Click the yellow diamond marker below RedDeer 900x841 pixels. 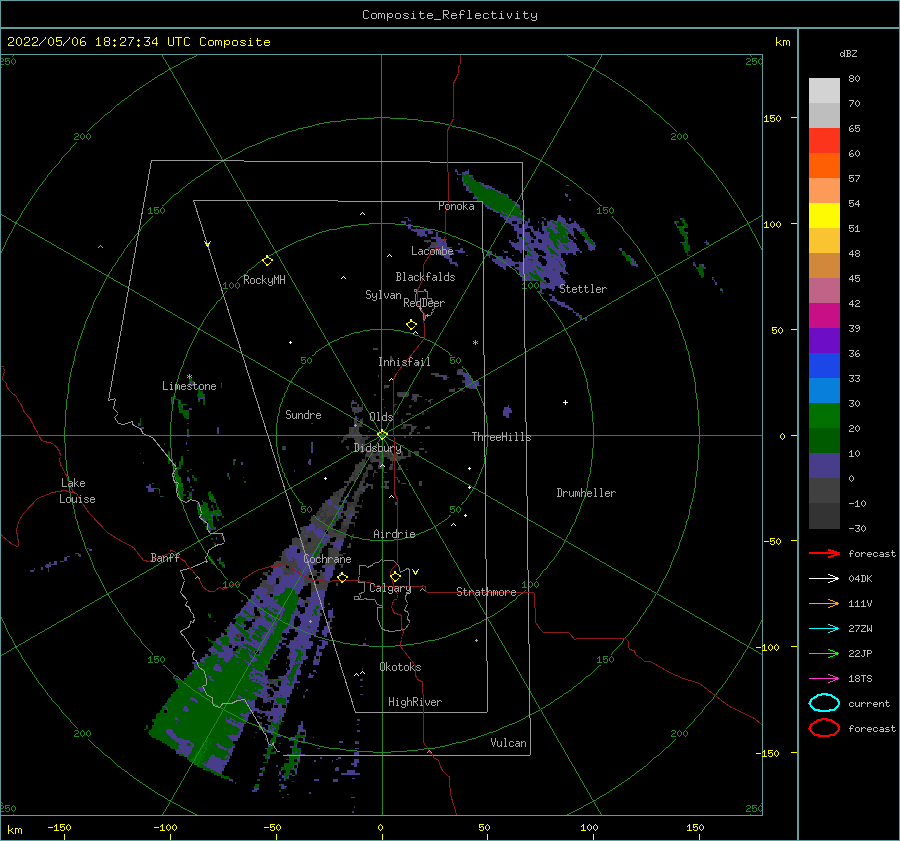[x=411, y=325]
